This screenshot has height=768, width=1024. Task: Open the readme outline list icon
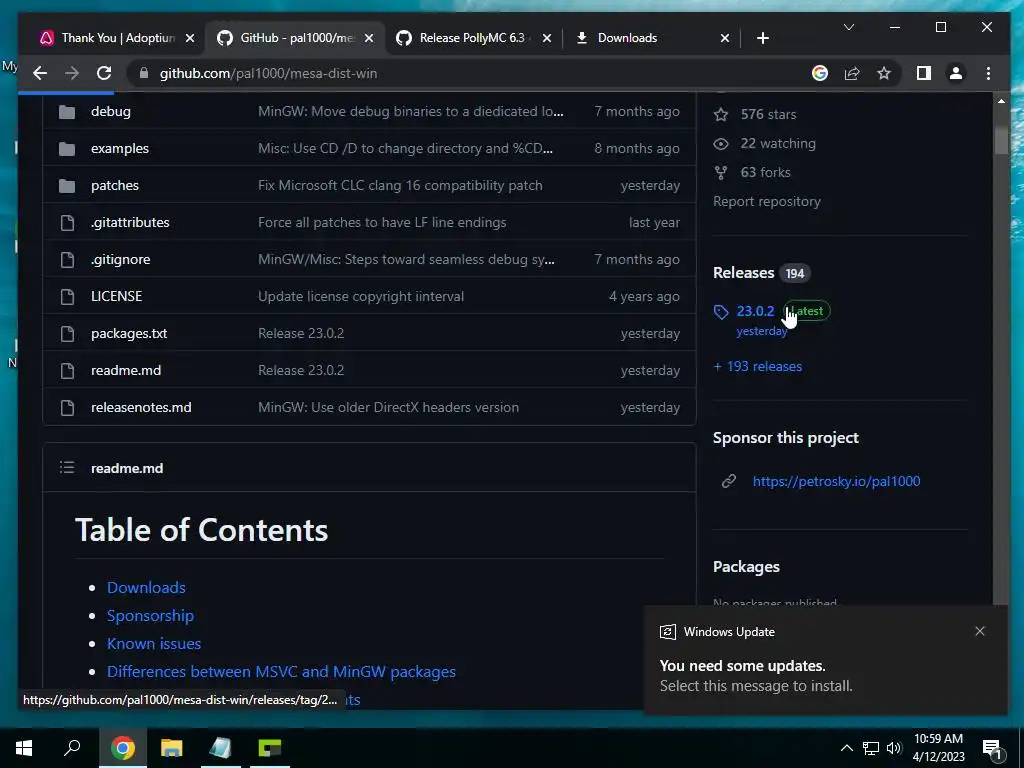coord(67,468)
